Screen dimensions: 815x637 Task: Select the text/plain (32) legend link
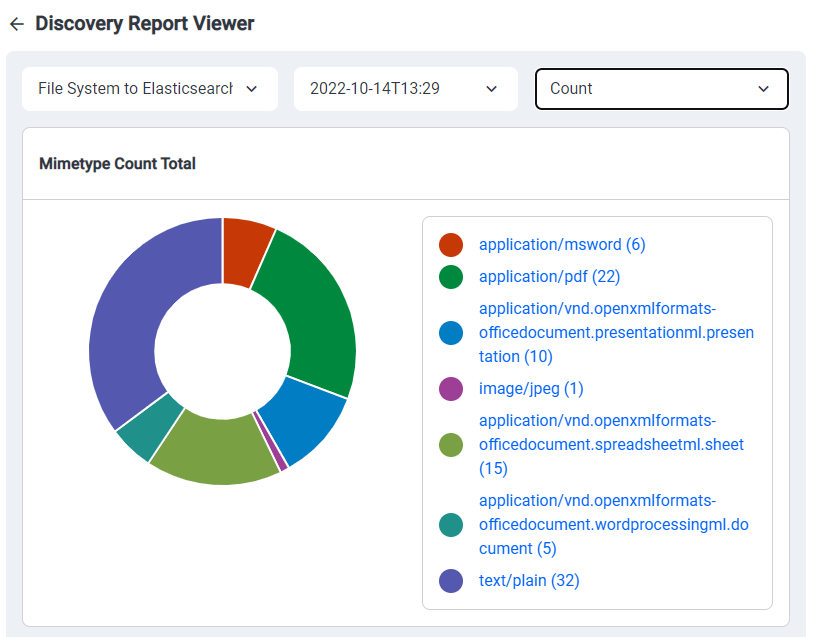click(529, 581)
